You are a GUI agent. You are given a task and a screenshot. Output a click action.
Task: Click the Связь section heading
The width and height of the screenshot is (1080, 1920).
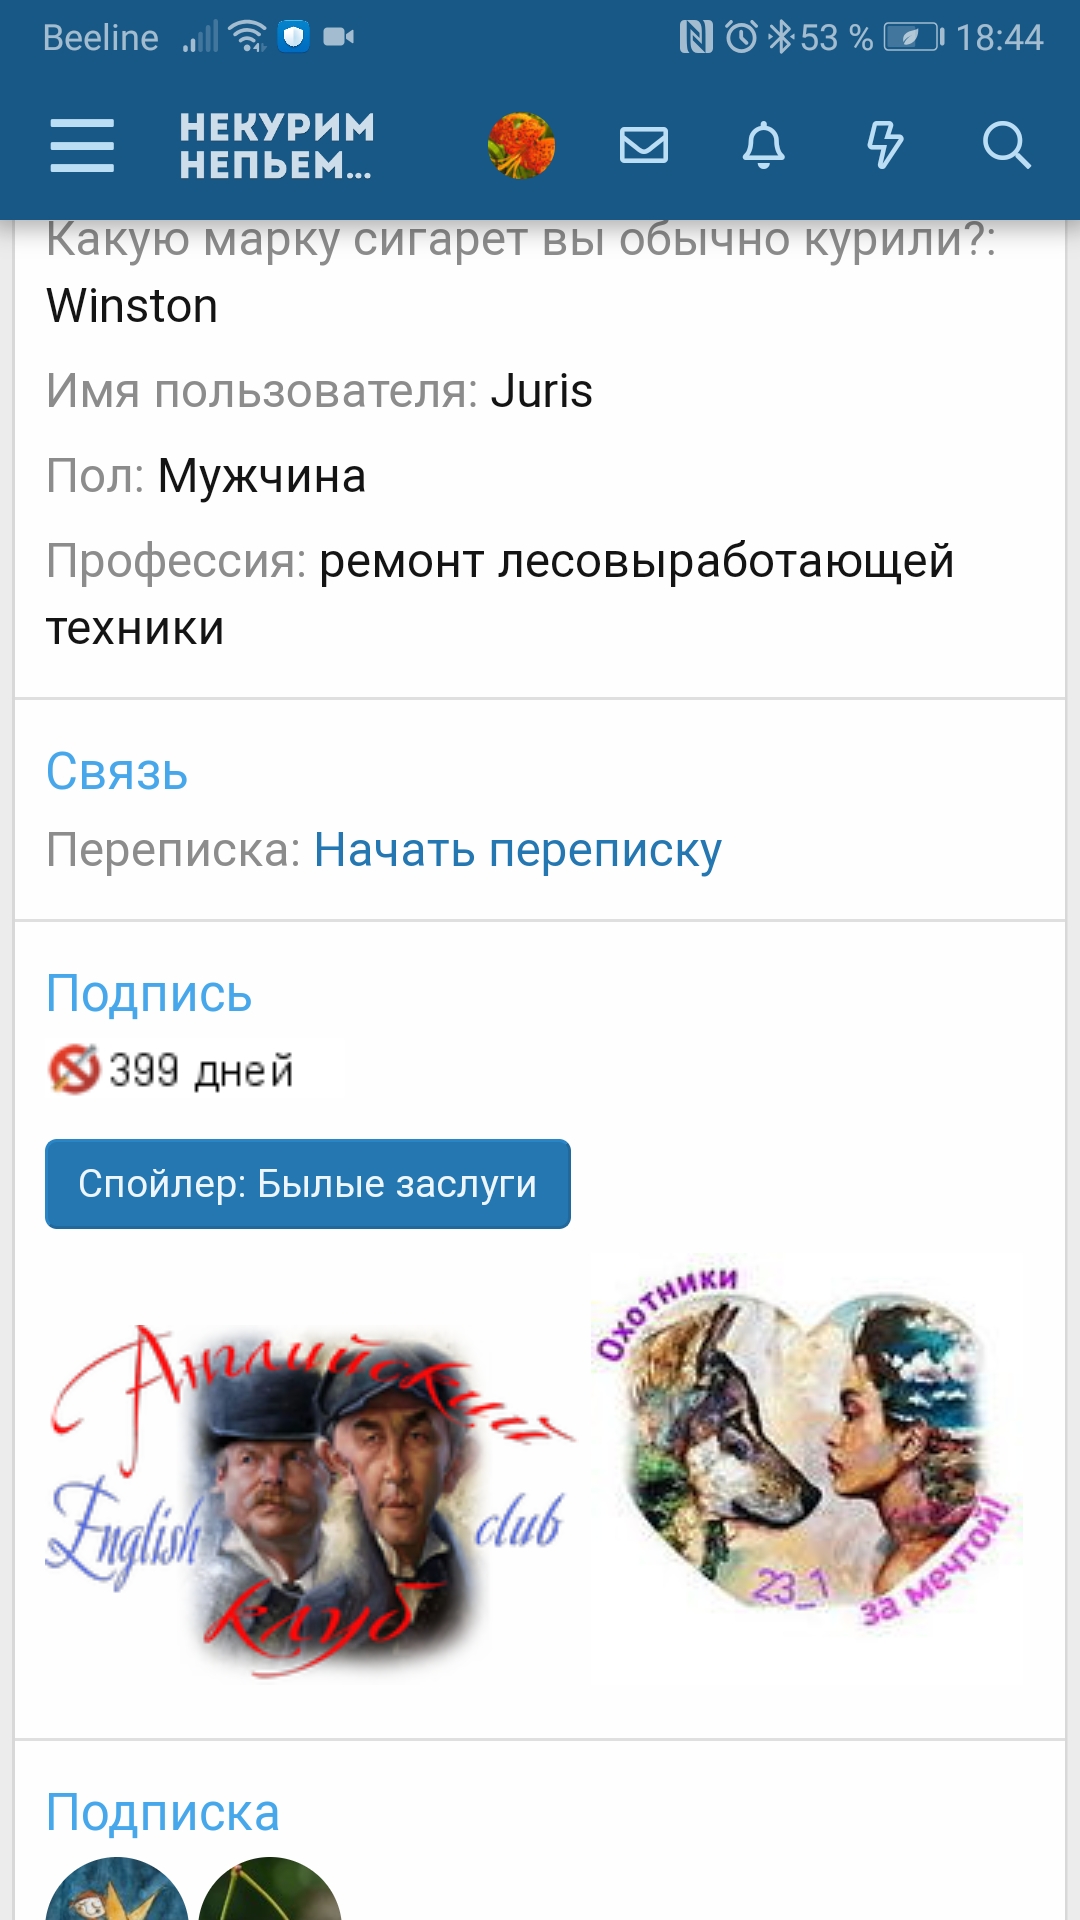pos(117,772)
